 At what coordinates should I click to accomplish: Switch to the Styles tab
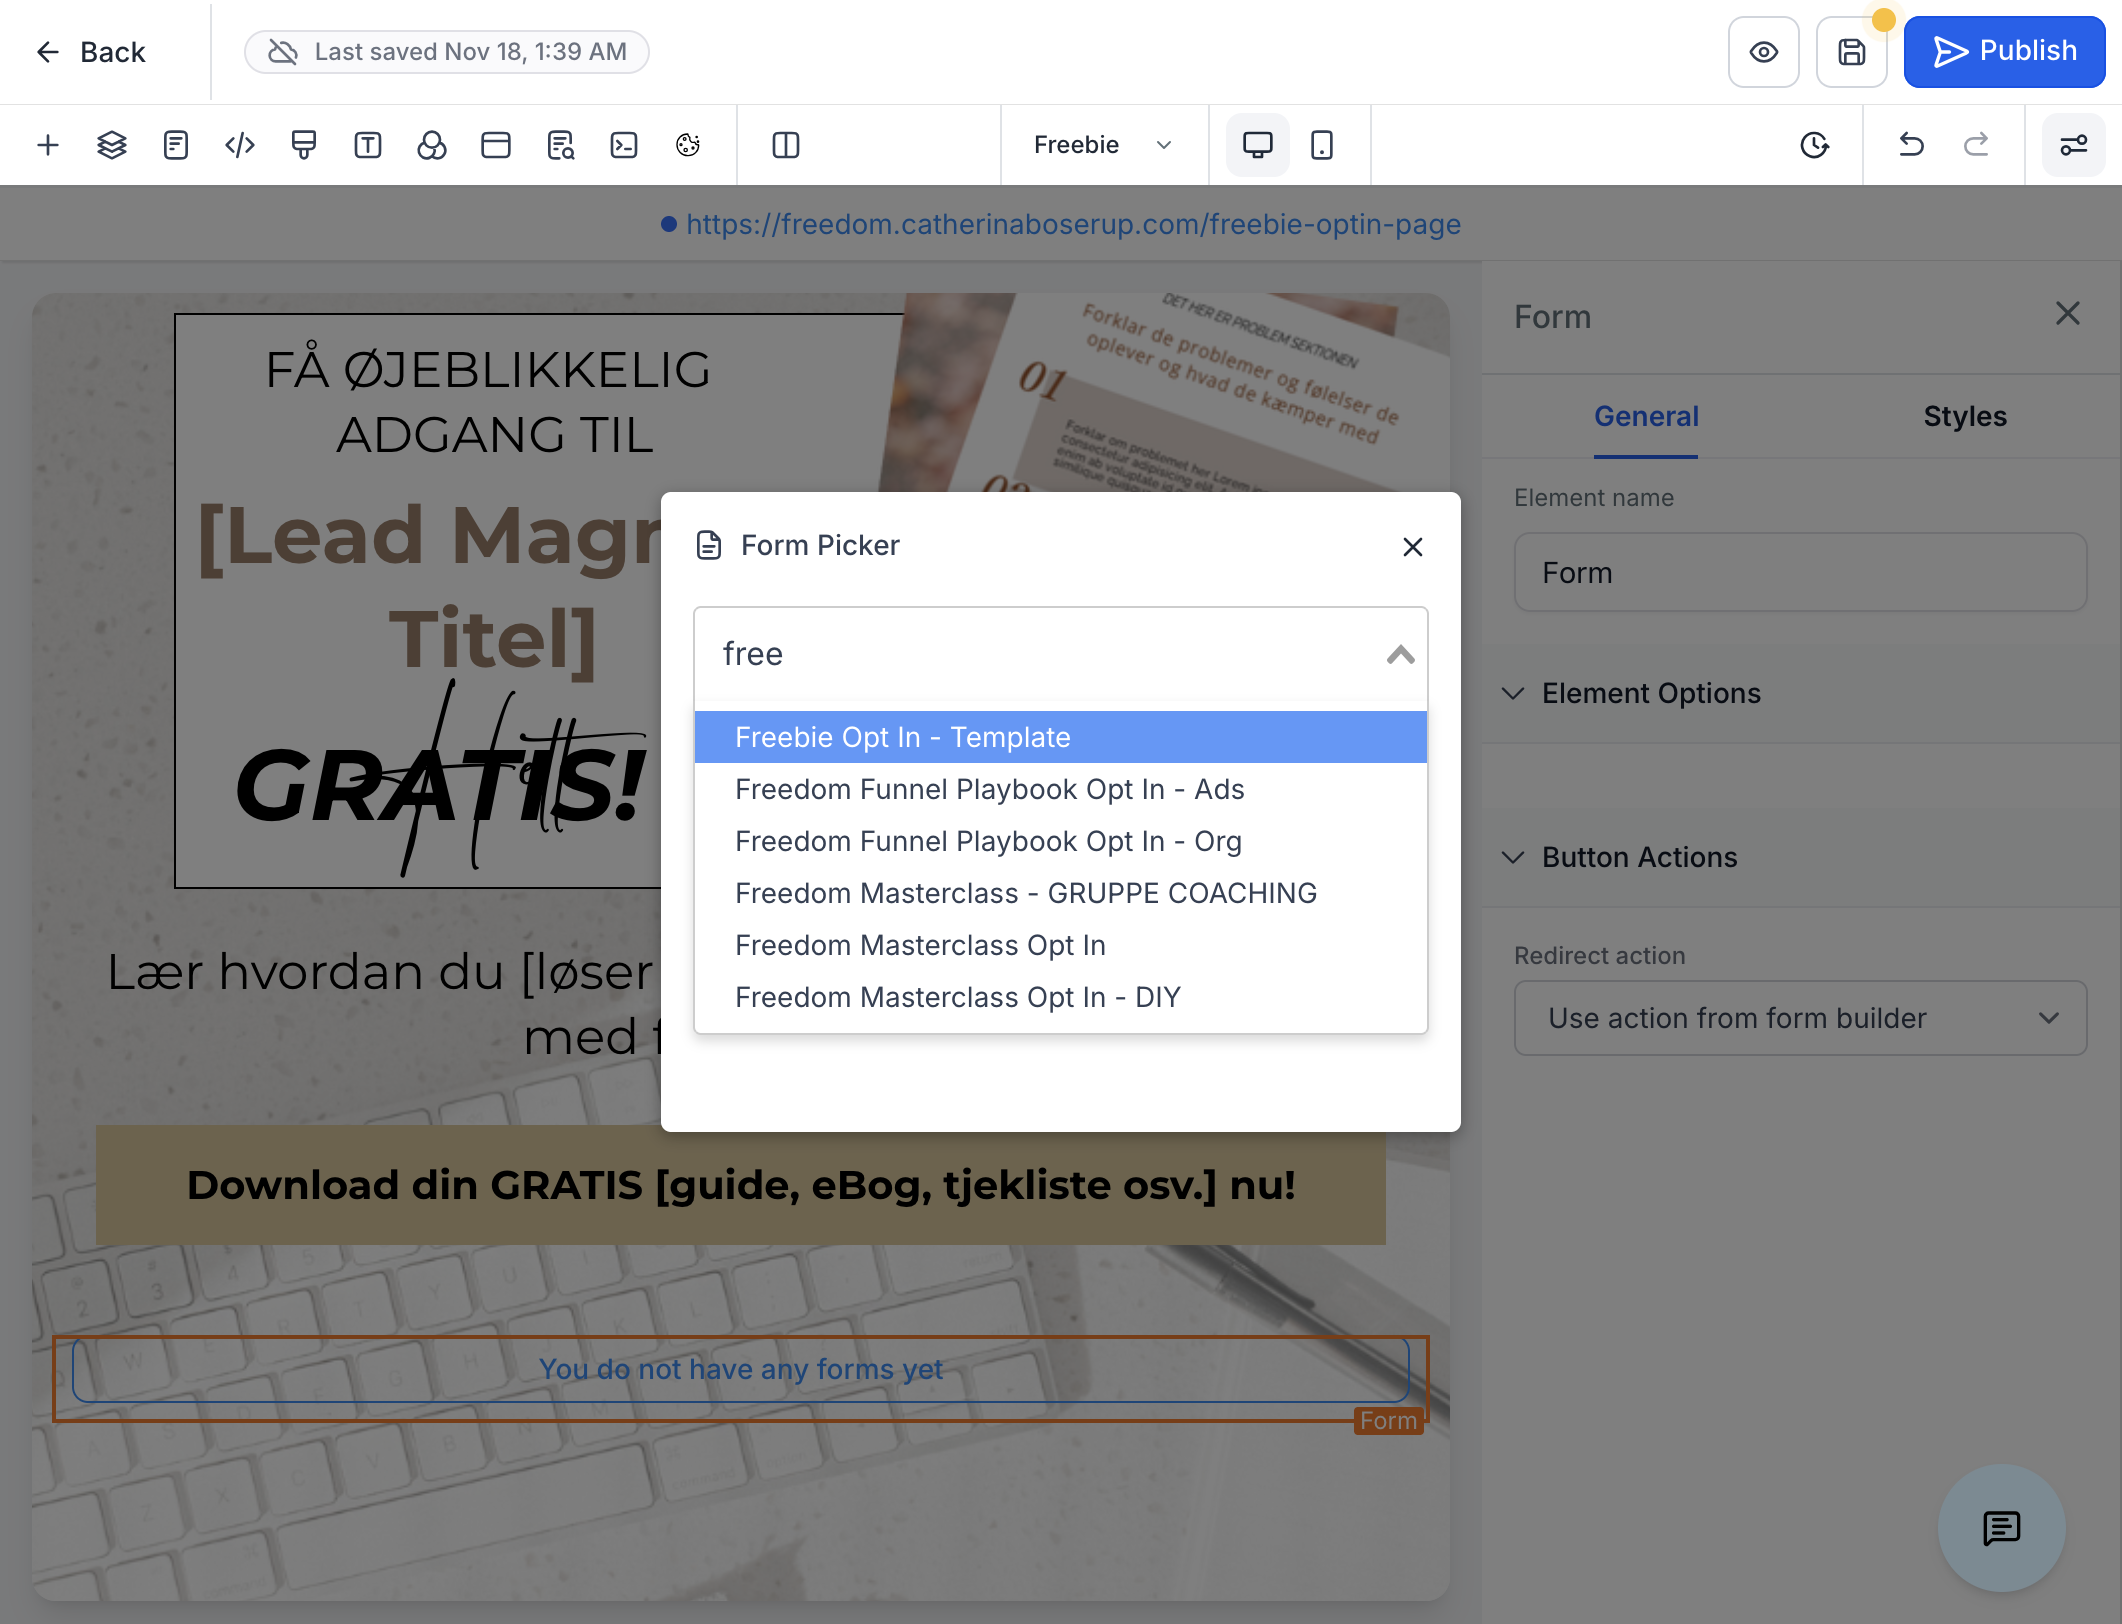pos(1965,416)
